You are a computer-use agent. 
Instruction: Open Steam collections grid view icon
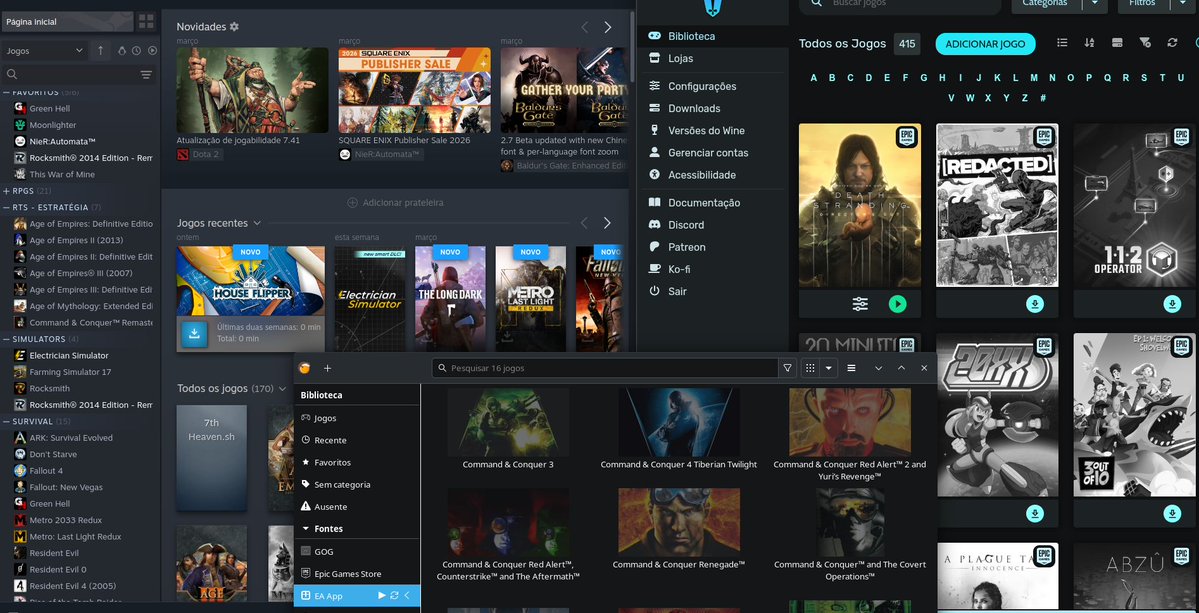click(146, 21)
